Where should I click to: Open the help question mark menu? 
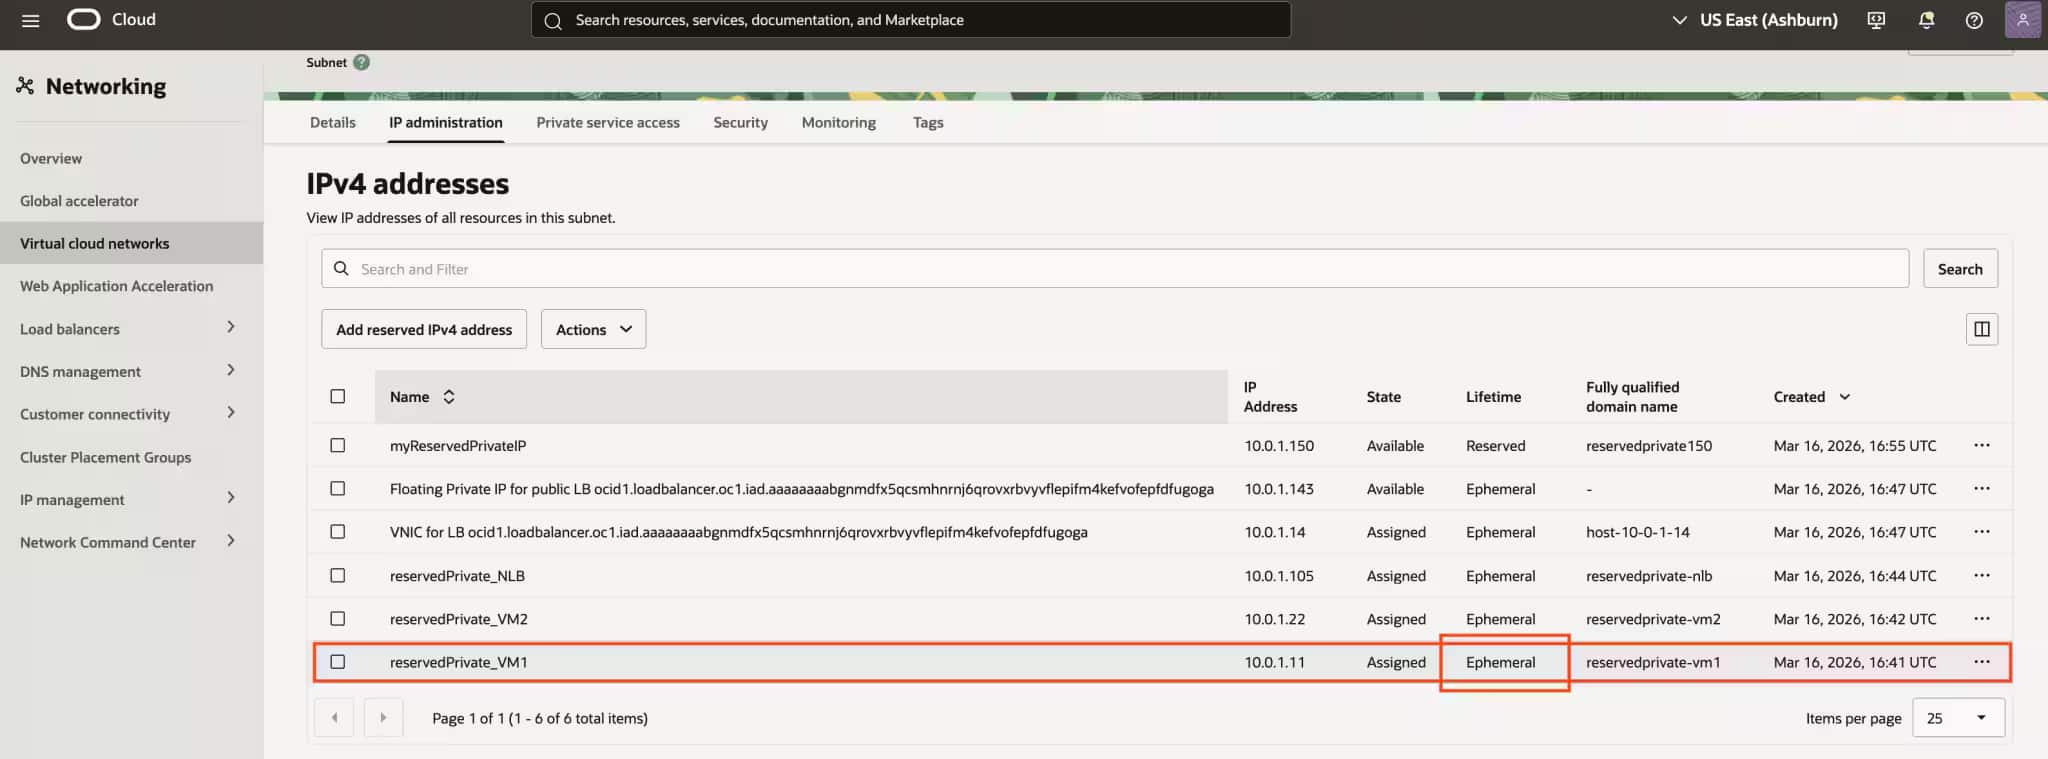point(1974,20)
